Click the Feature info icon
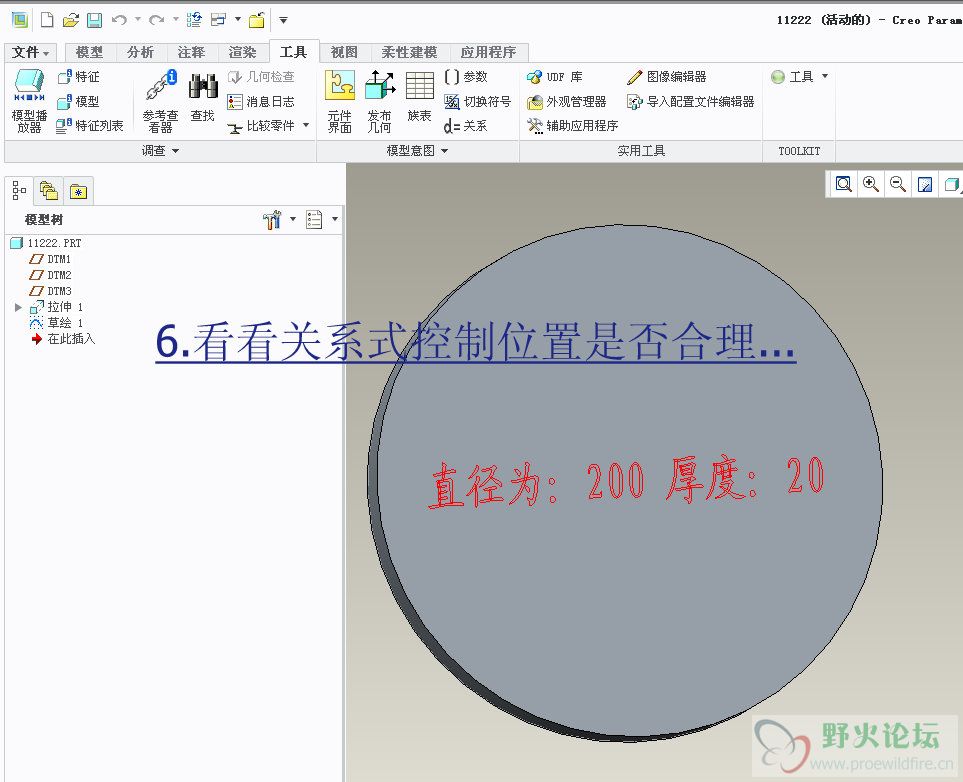This screenshot has height=782, width=963. coord(78,77)
